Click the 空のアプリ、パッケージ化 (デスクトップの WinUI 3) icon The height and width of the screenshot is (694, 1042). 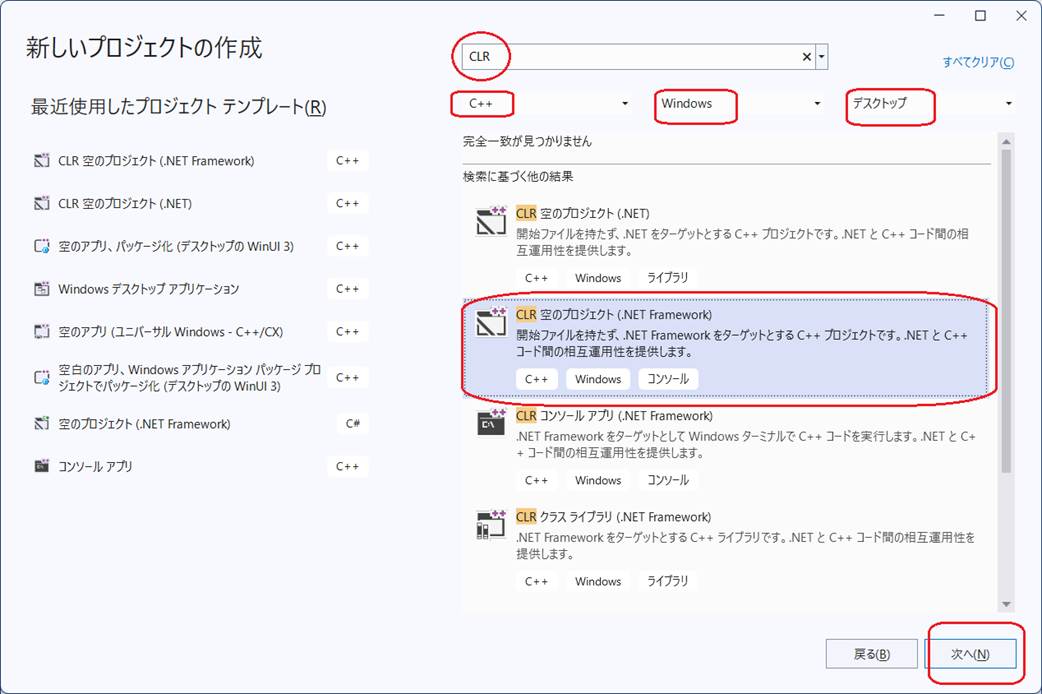point(42,246)
